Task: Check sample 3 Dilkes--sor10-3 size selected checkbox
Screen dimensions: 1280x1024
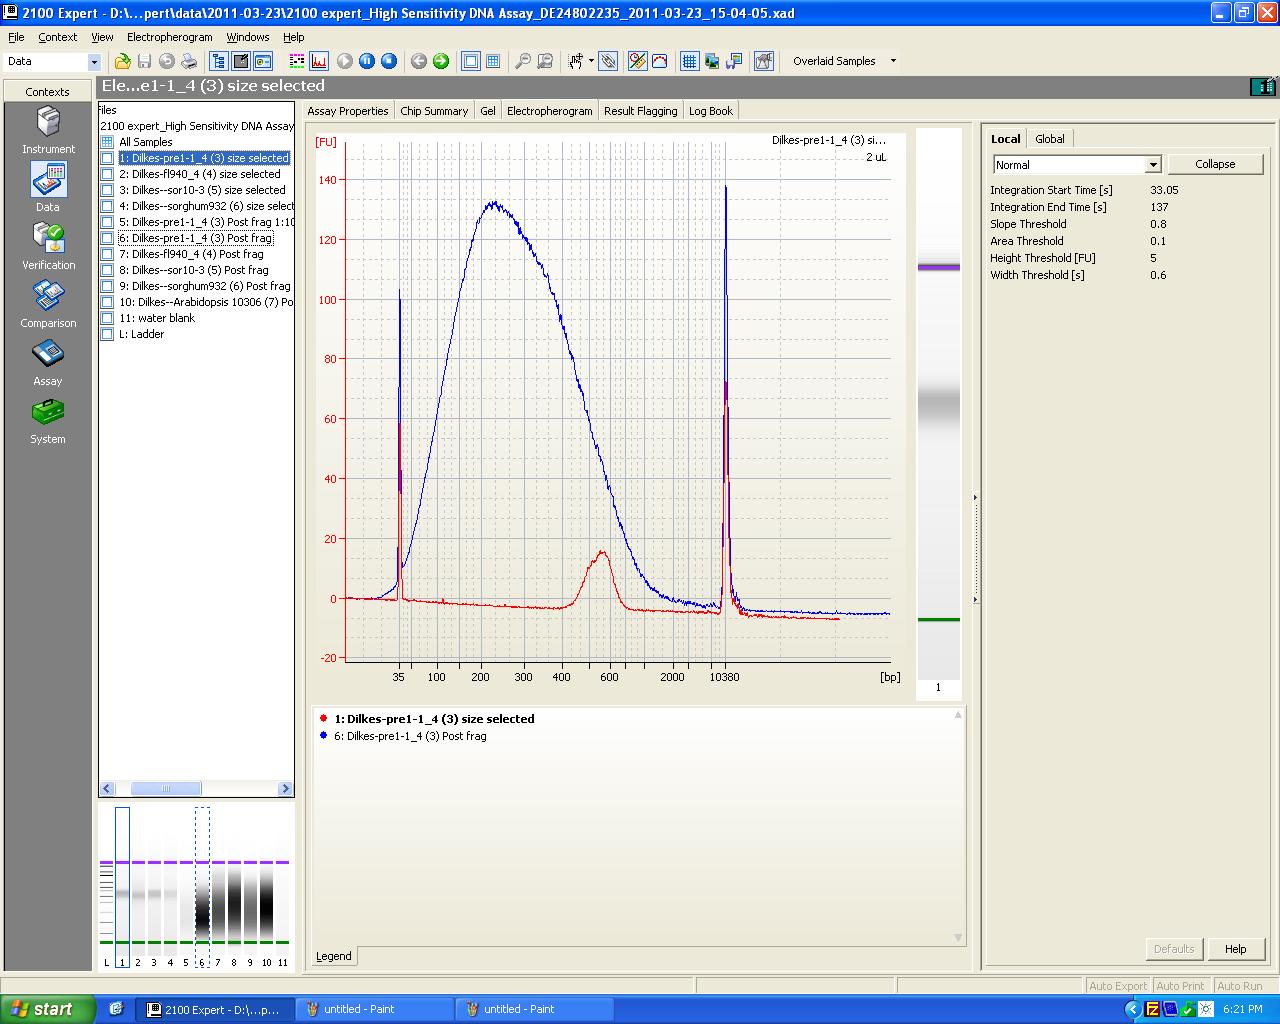Action: (x=107, y=190)
